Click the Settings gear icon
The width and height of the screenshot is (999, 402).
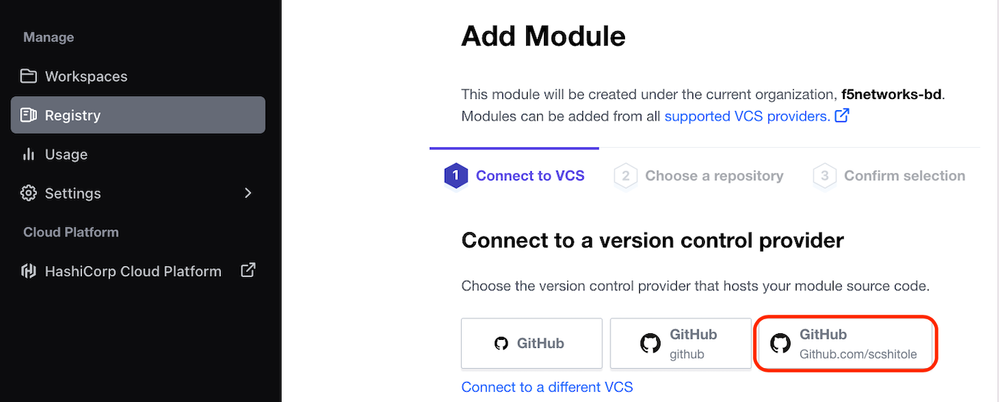tap(28, 194)
